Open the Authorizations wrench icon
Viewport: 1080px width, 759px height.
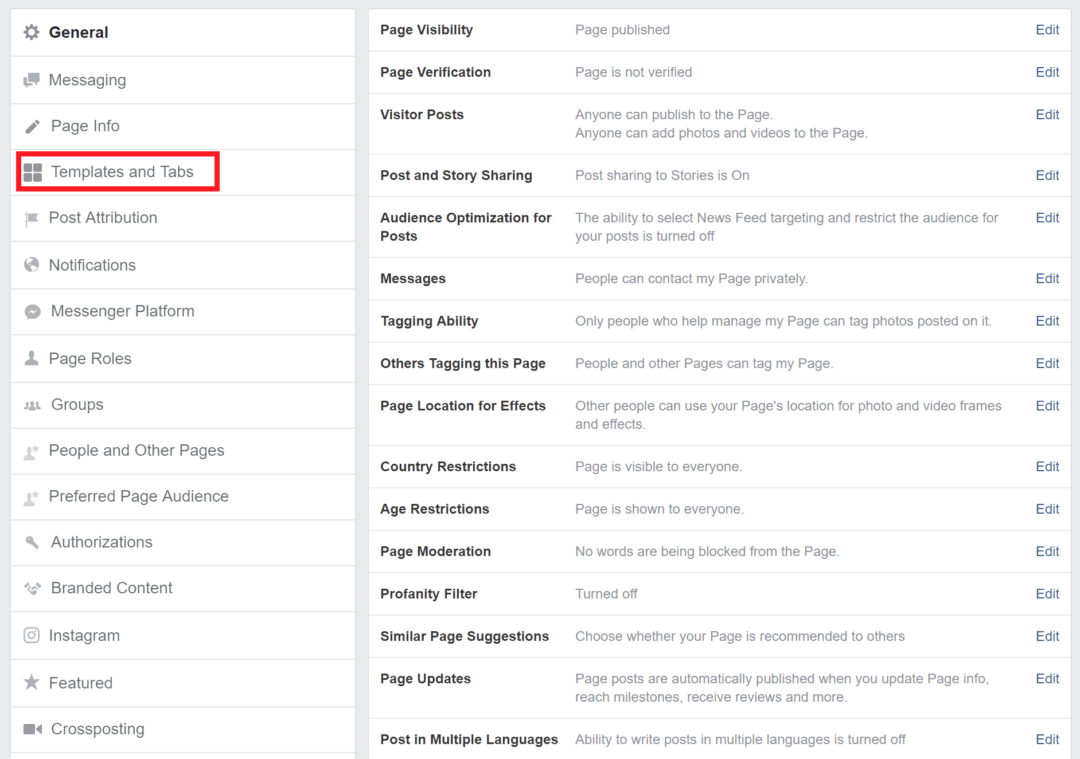click(x=31, y=543)
